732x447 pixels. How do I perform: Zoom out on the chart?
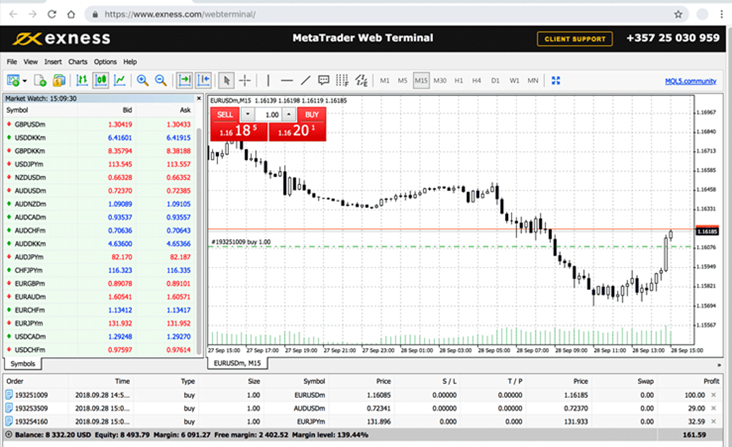pyautogui.click(x=161, y=81)
